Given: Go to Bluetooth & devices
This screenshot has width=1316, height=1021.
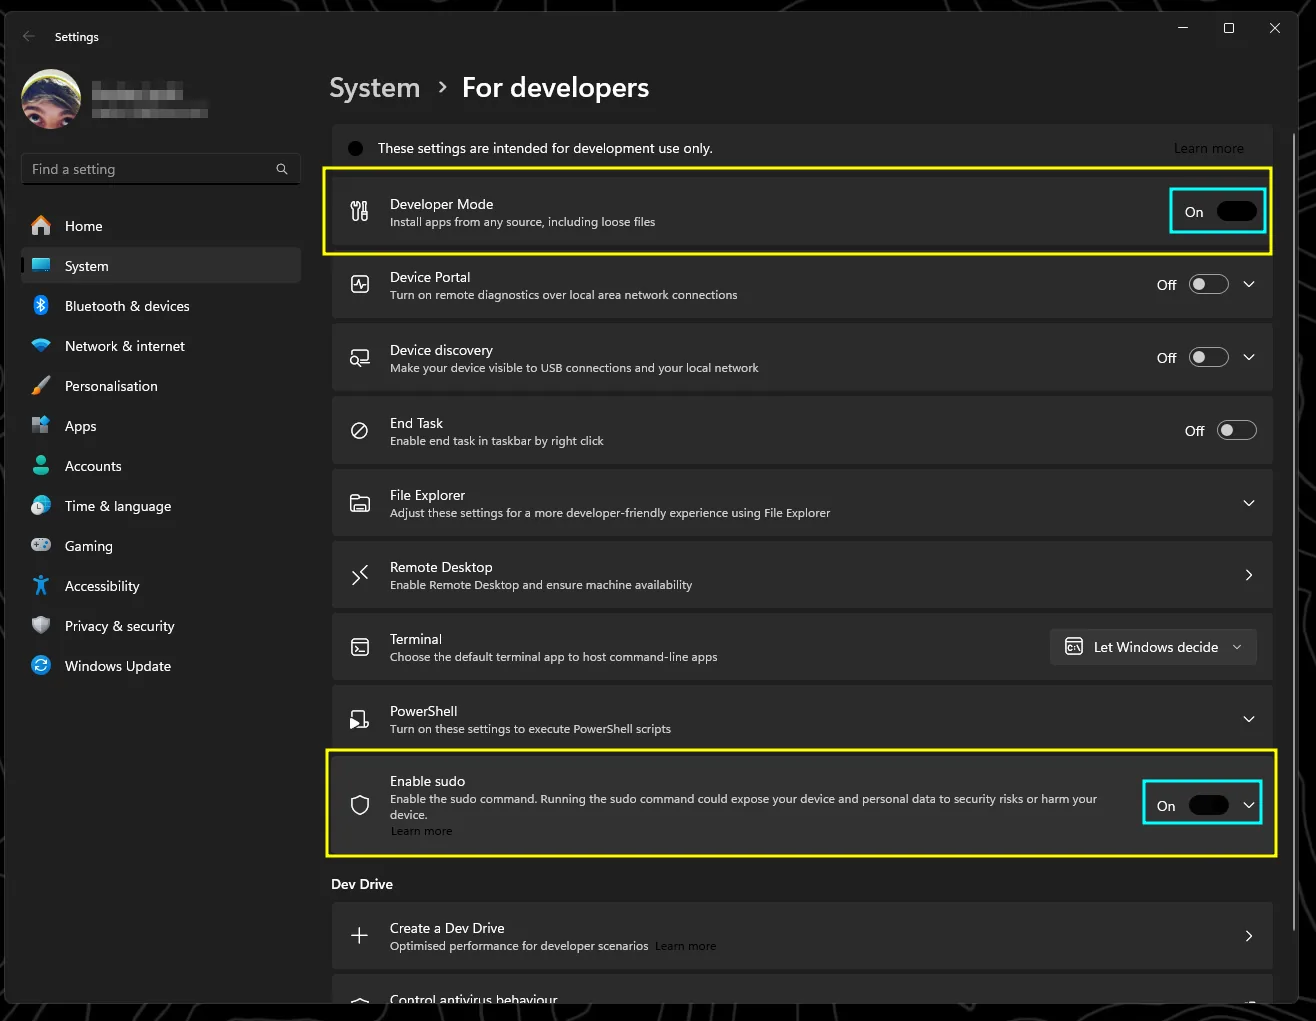Looking at the screenshot, I should 161,306.
